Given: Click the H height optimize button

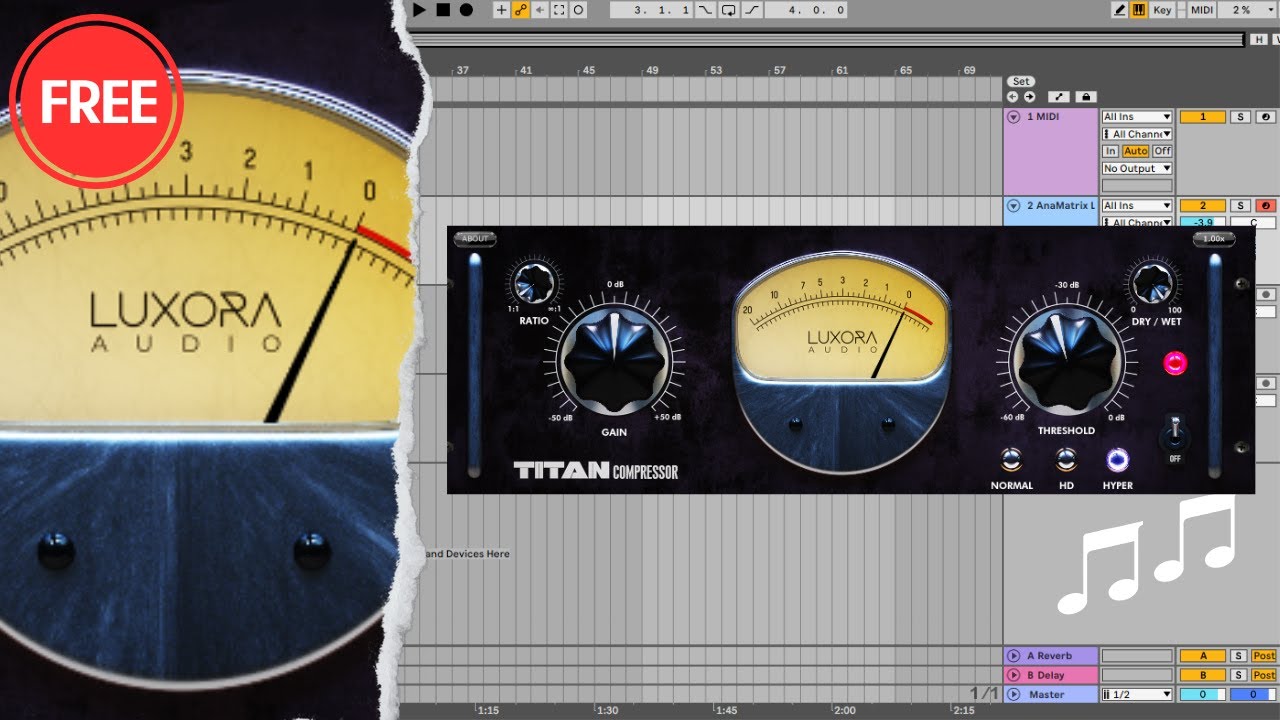Looking at the screenshot, I should [1260, 40].
